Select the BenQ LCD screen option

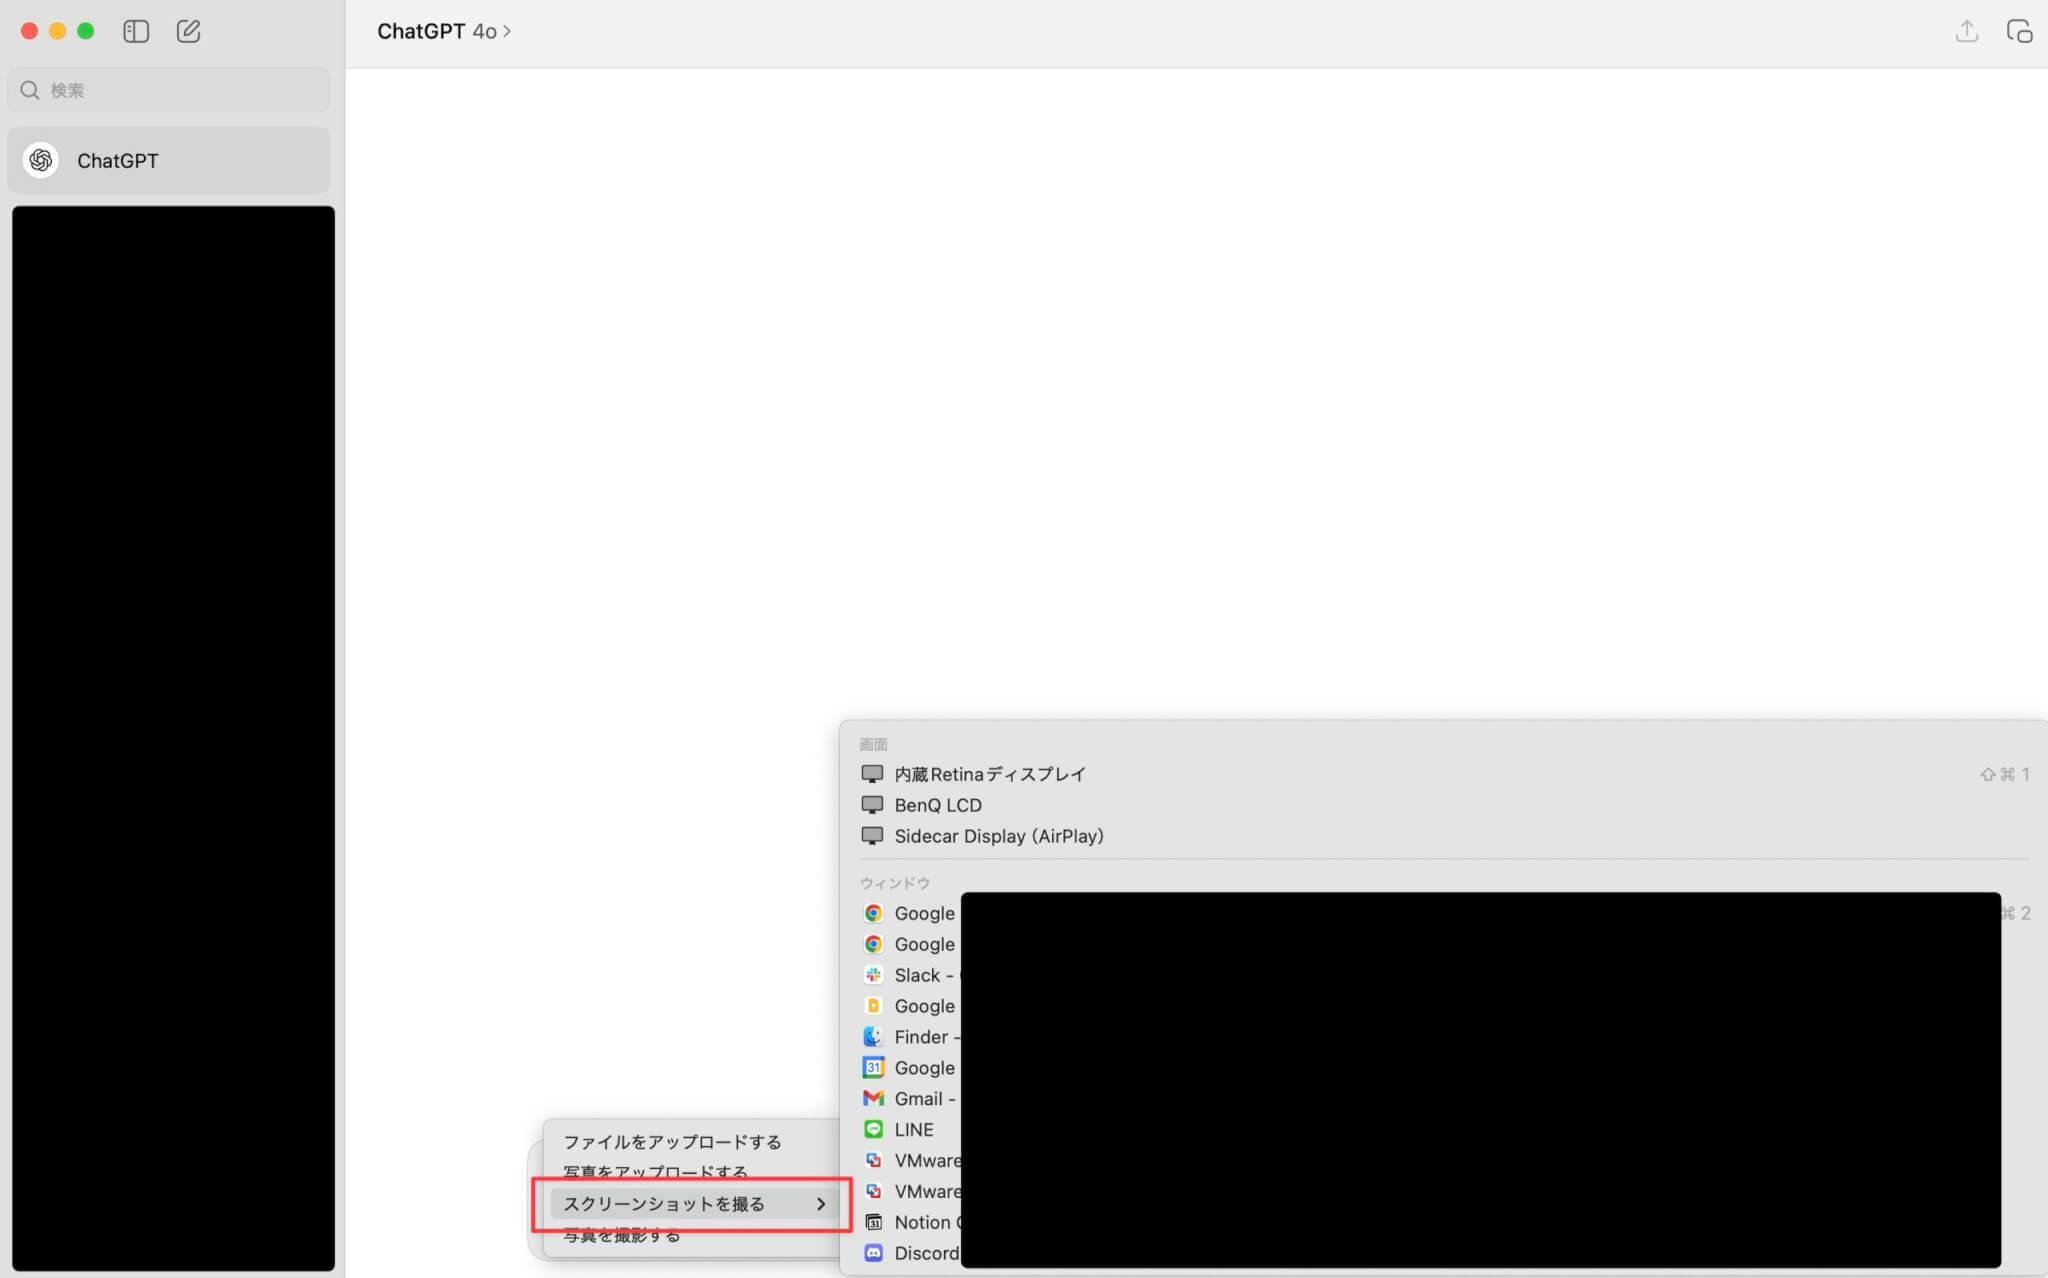coord(1445,805)
